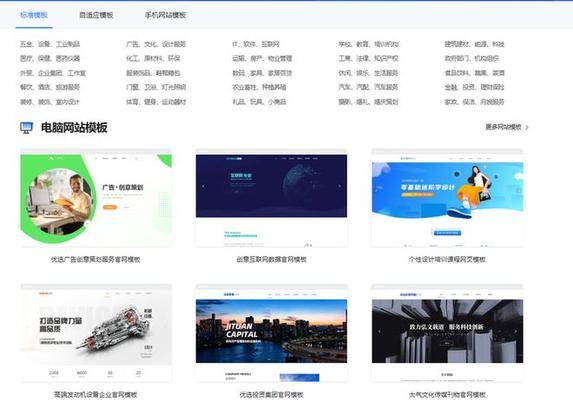573x400 pixels.
Task: Choose the 体育、健身、运动器材 category
Action: coord(156,102)
